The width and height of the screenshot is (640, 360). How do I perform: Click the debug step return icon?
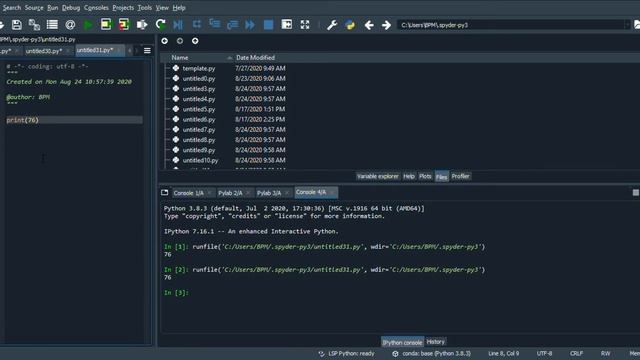tap(232, 25)
